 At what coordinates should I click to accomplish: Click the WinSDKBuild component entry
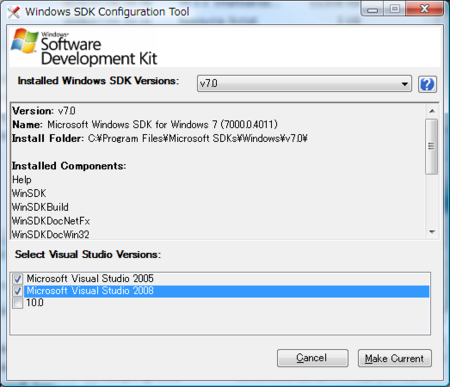pyautogui.click(x=40, y=207)
